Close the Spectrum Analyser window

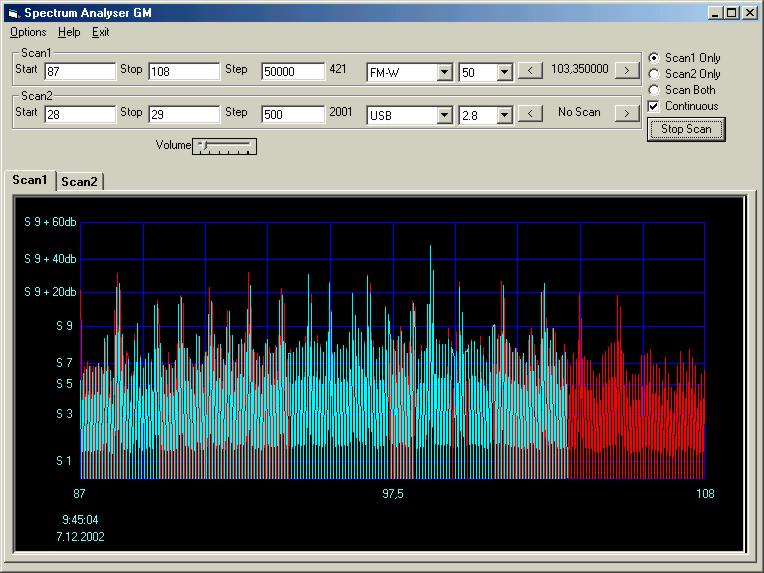point(749,13)
